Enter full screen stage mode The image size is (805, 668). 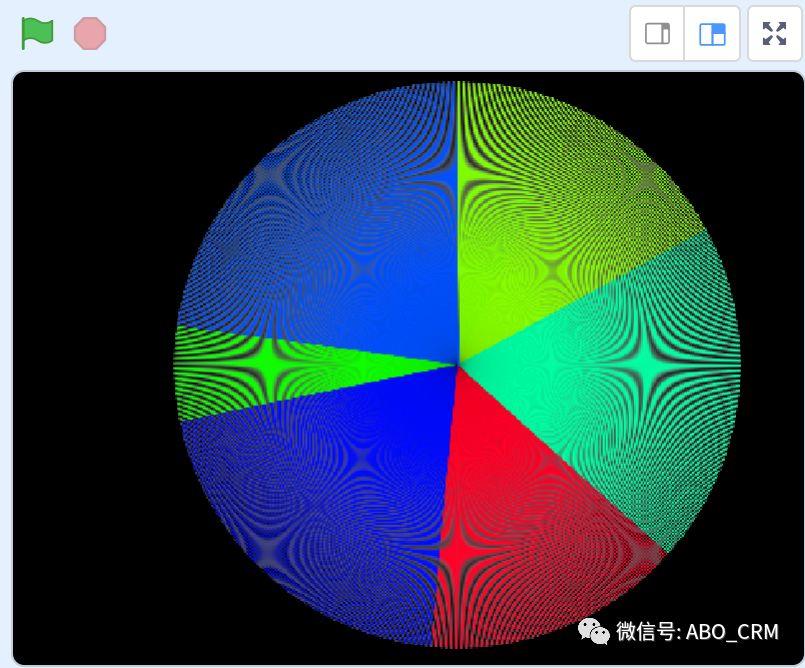tap(775, 34)
